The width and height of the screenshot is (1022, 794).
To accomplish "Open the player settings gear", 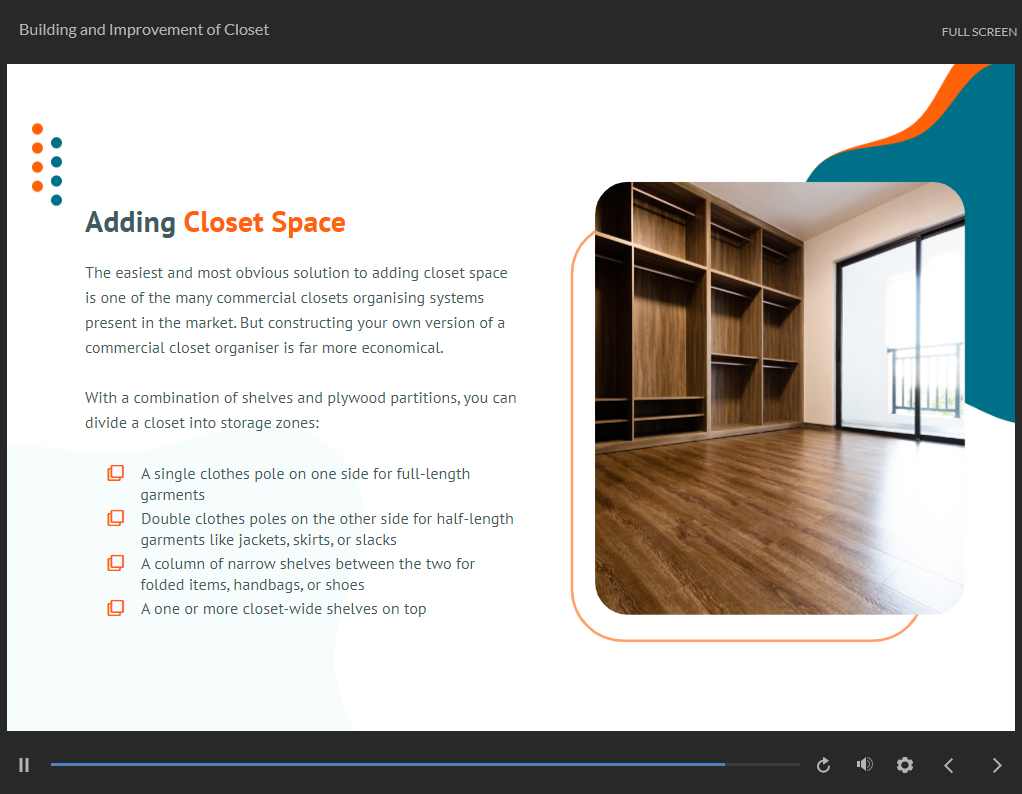I will point(905,765).
